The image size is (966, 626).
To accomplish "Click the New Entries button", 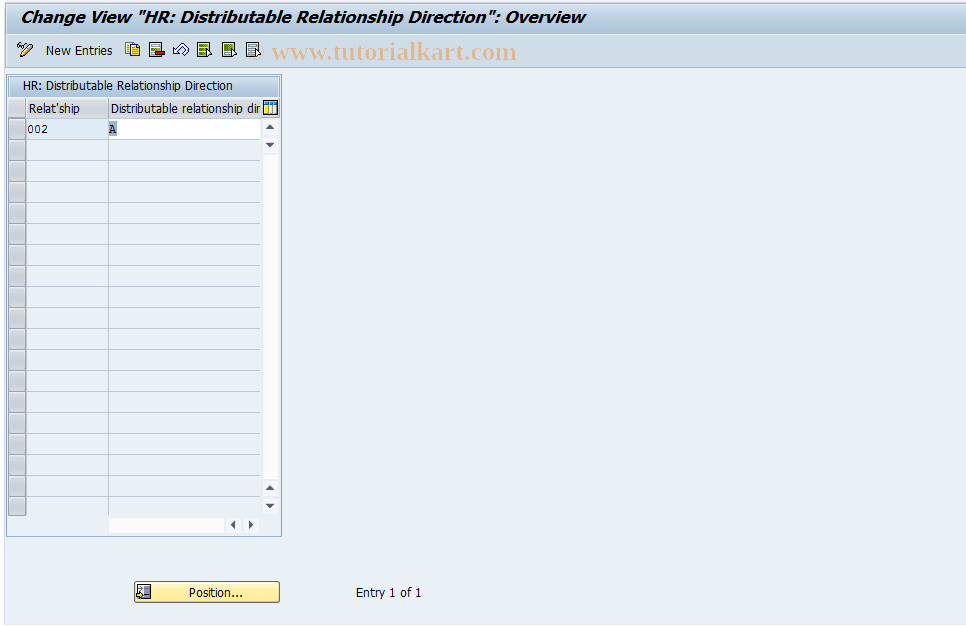I will click(79, 51).
